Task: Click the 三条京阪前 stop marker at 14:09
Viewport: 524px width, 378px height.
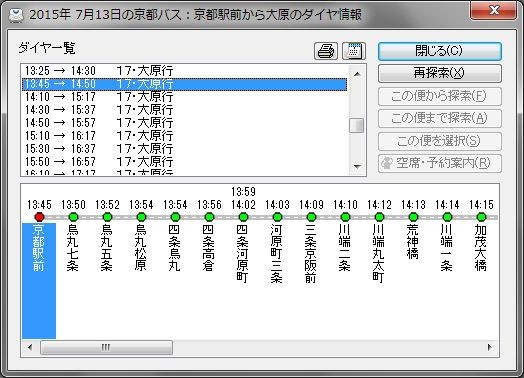Action: [x=311, y=217]
